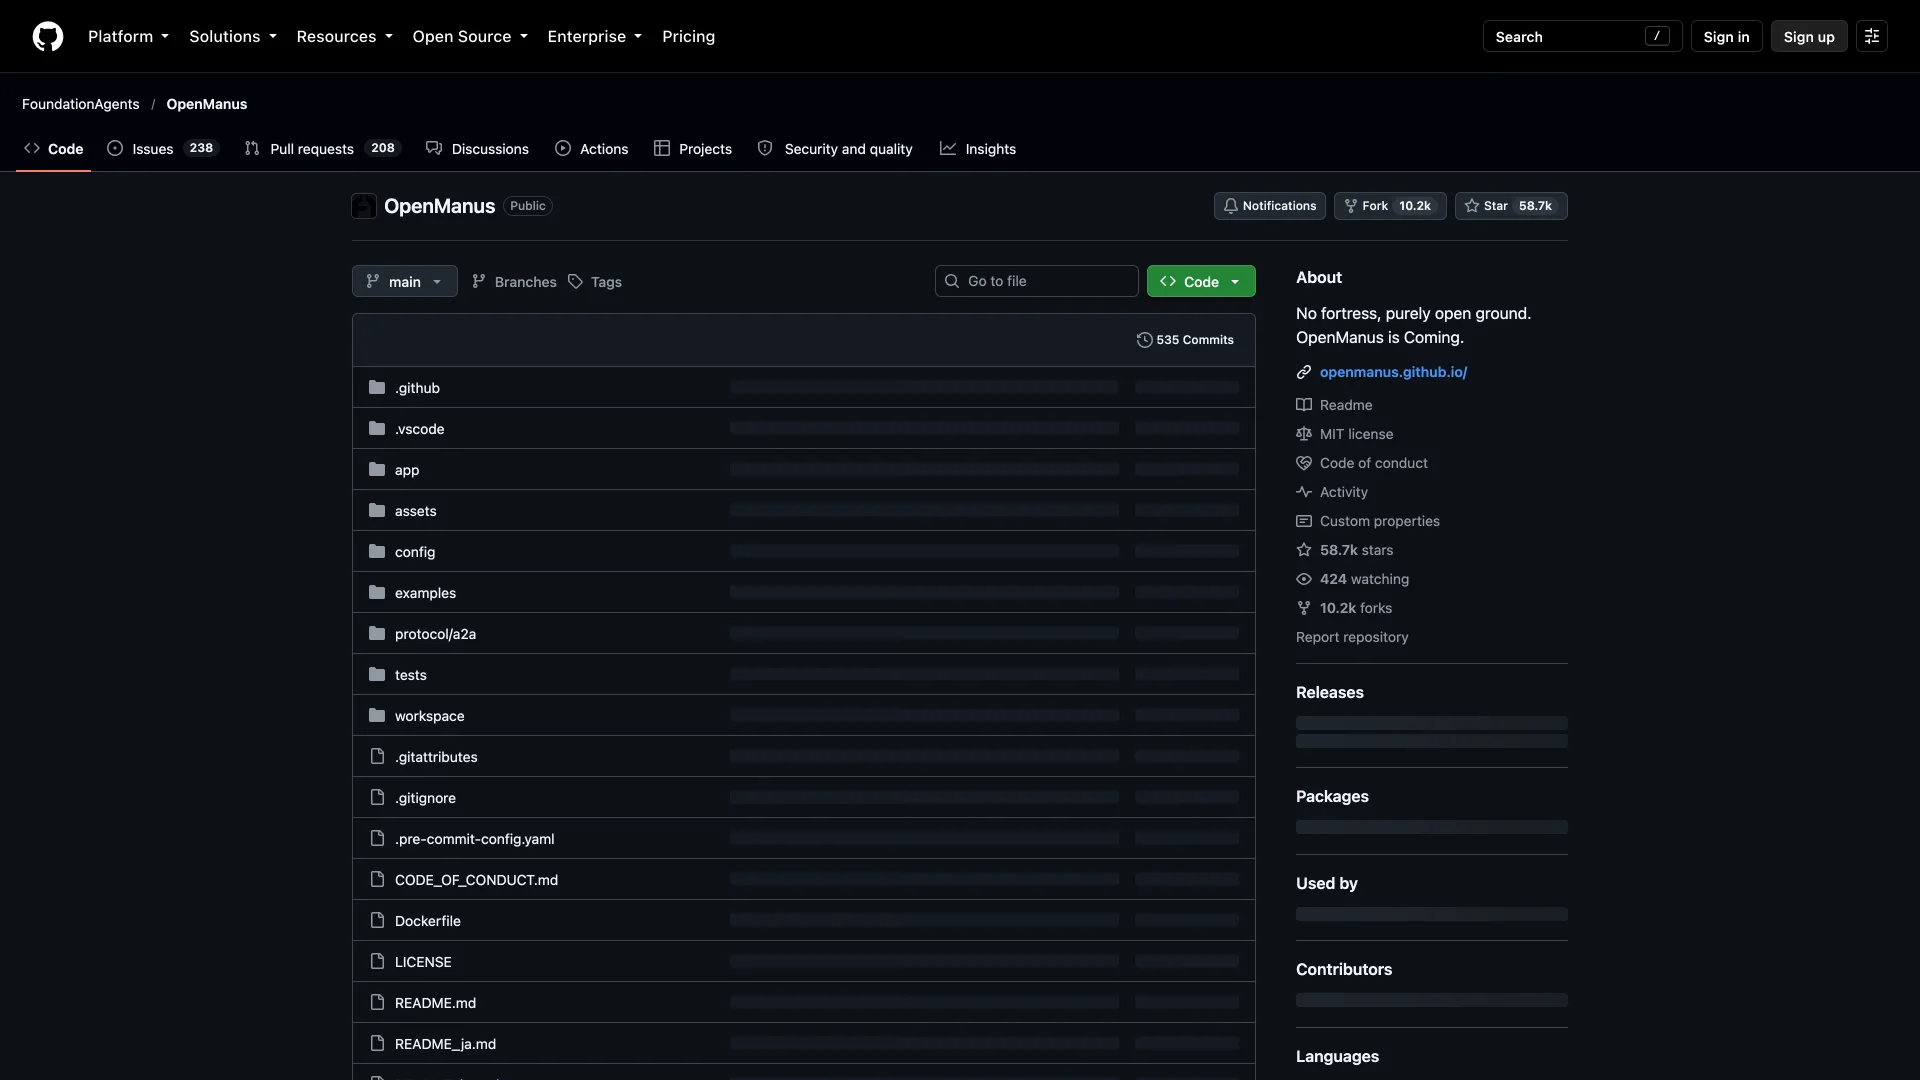Open Security and quality tab
Viewport: 1920px width, 1080px height.
click(835, 148)
